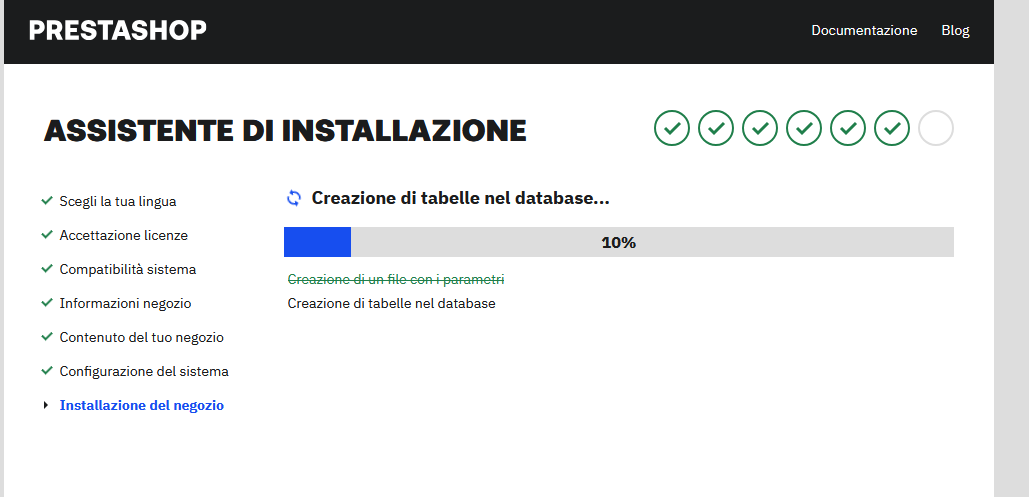
Task: Select the Configurazione del sistema step
Action: [x=144, y=372]
